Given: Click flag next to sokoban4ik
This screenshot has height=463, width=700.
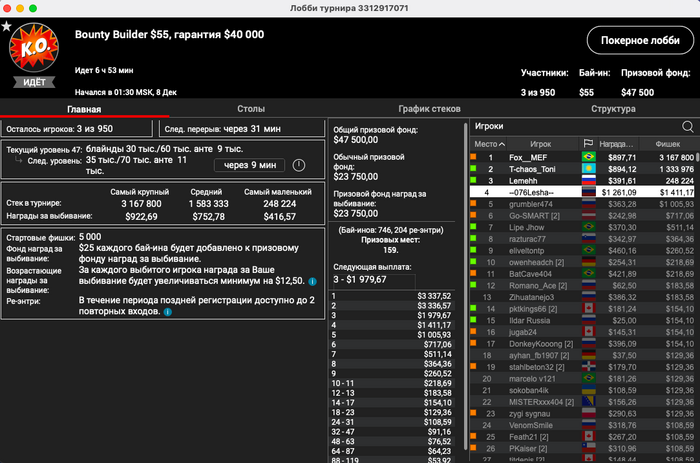Looking at the screenshot, I should (588, 390).
